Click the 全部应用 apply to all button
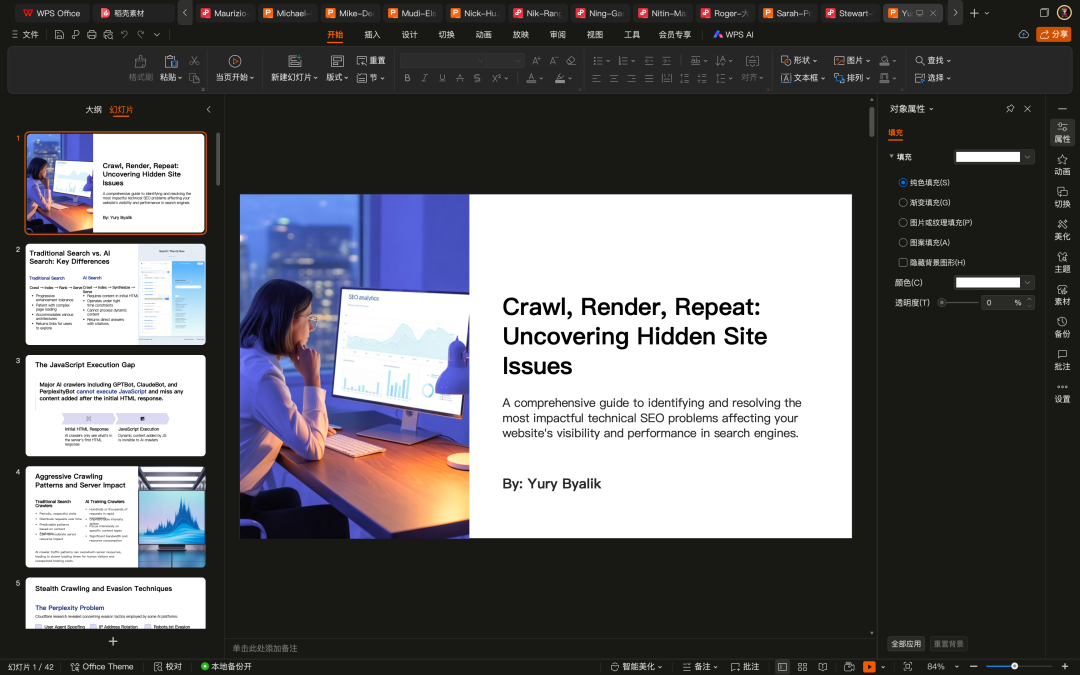Screen dimensions: 1080x675 tap(906, 644)
